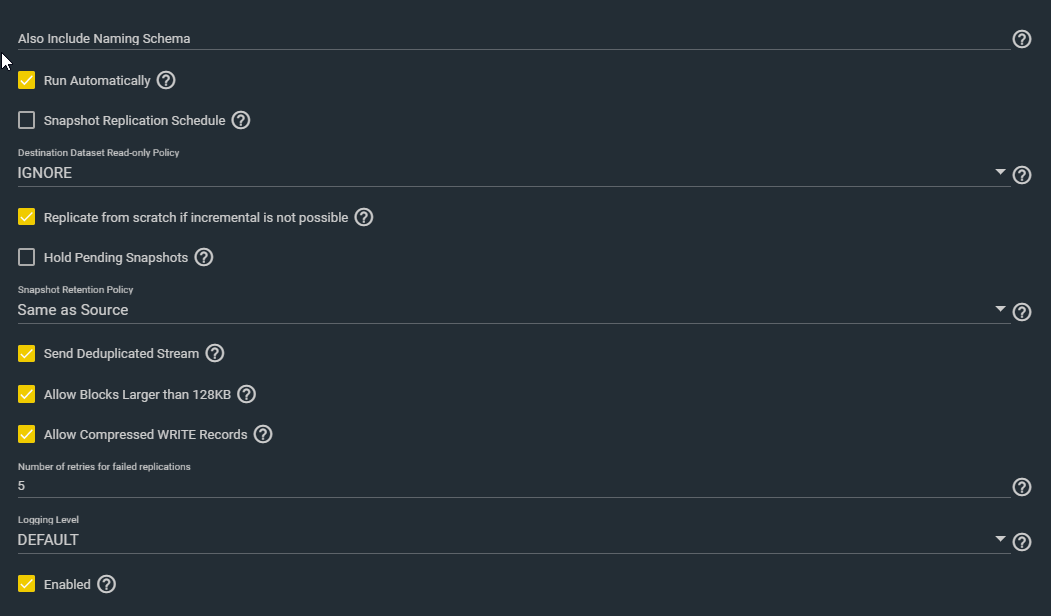Uncheck the Enabled checkbox

click(26, 584)
